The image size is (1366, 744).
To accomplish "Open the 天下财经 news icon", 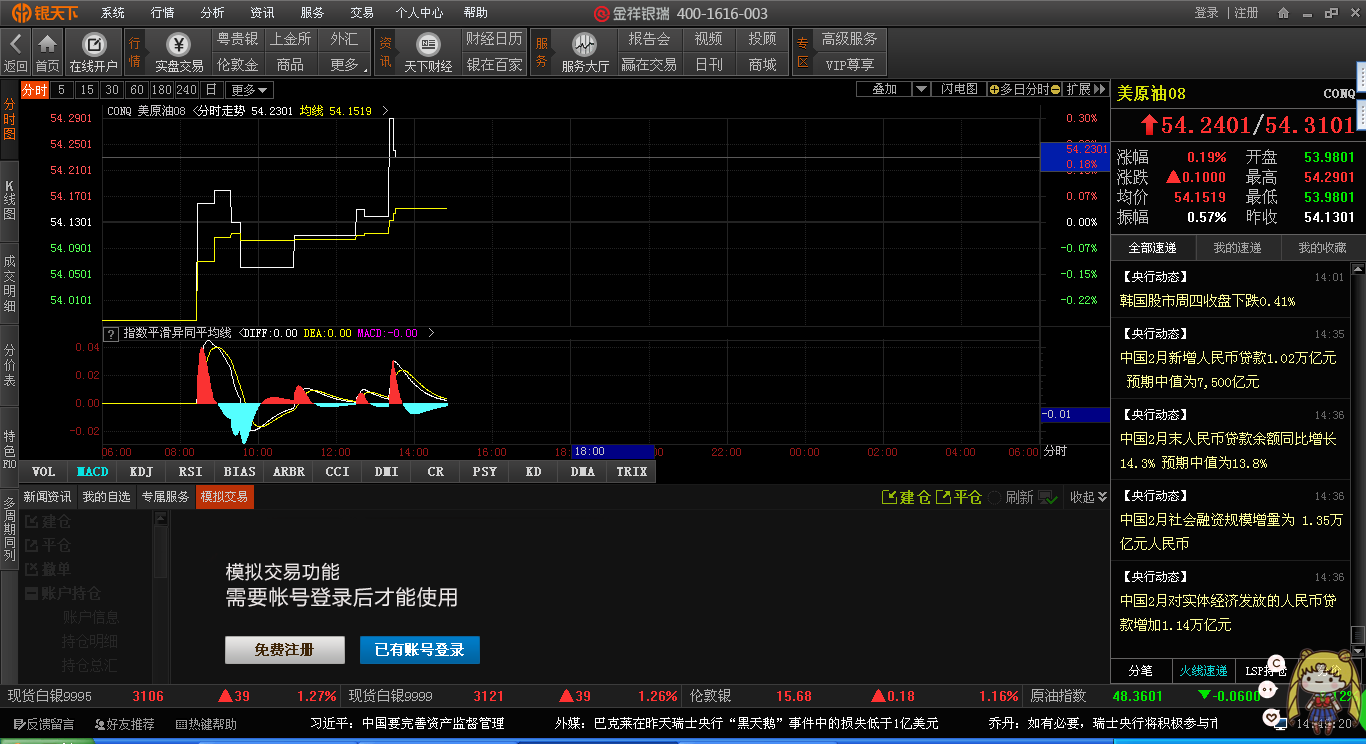I will pyautogui.click(x=428, y=44).
